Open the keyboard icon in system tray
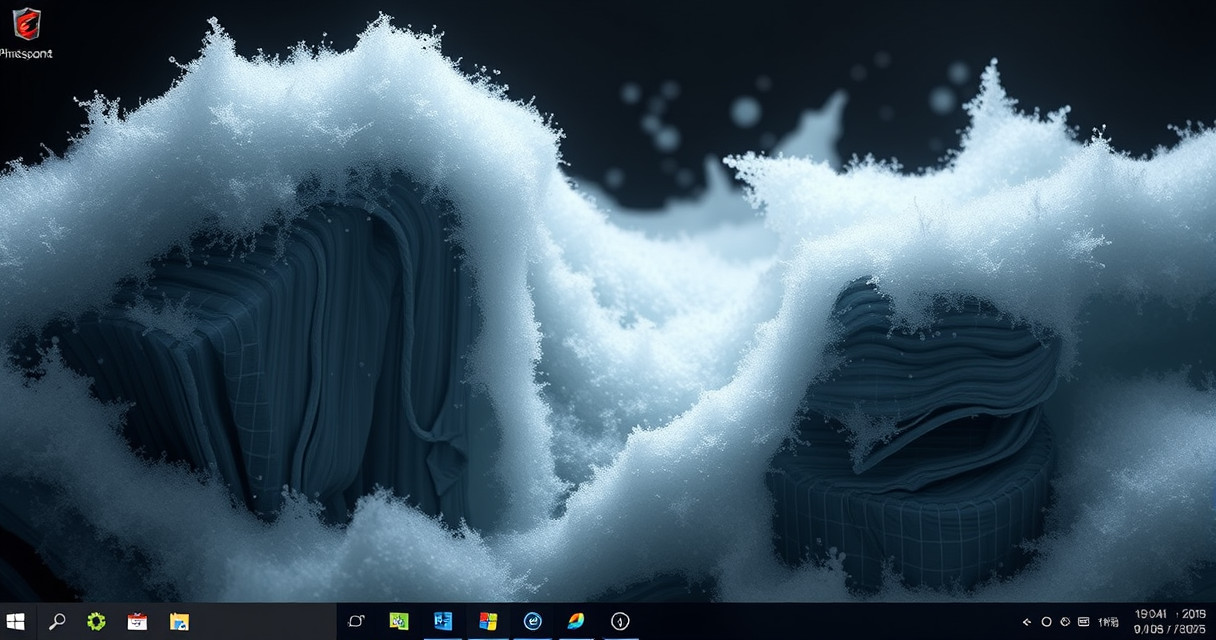Viewport: 1216px width, 640px height. tap(1083, 622)
